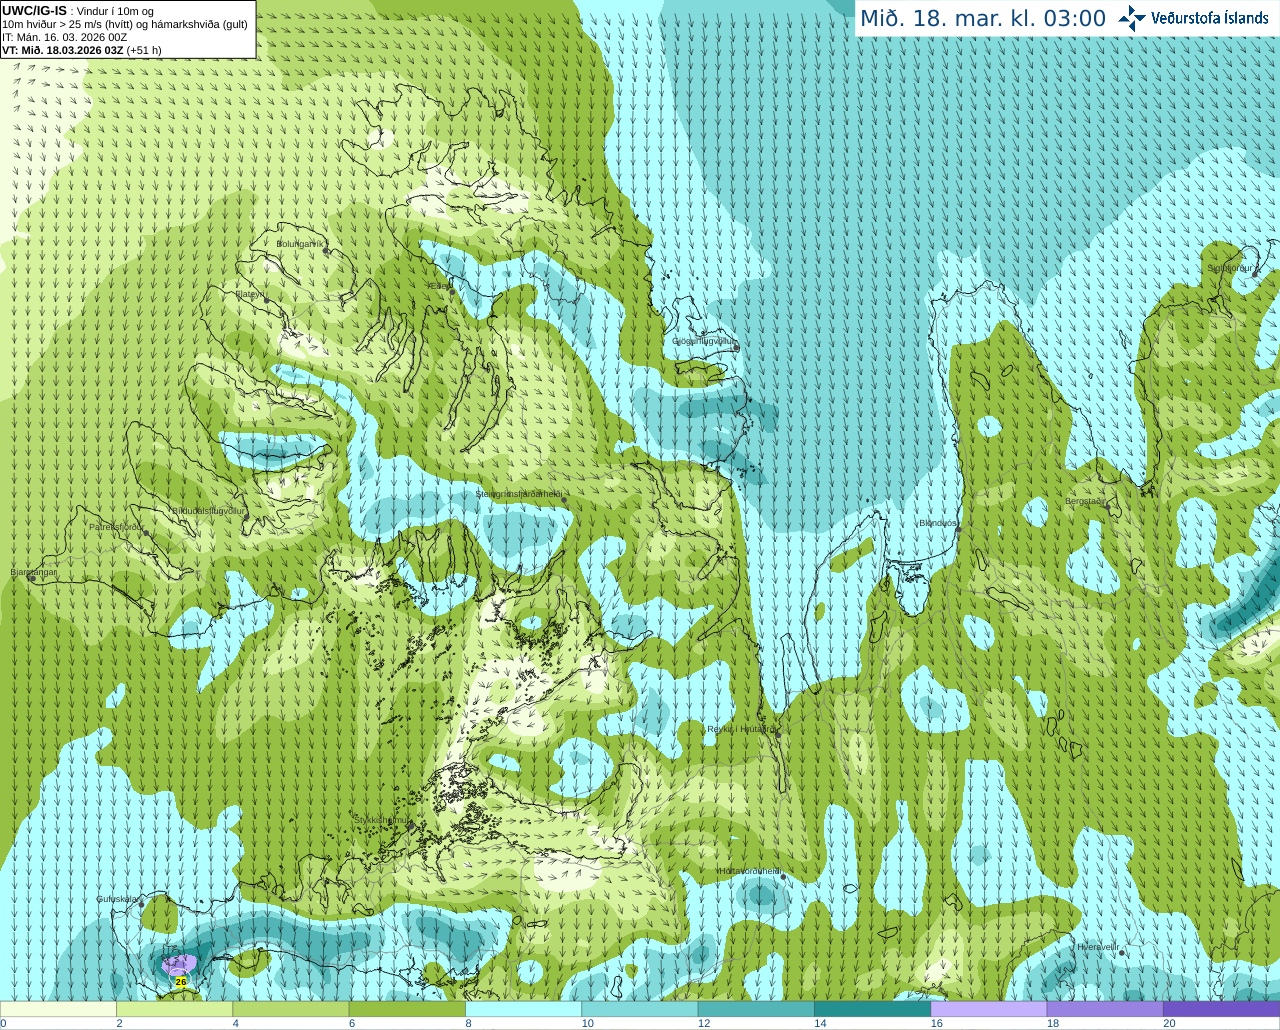The width and height of the screenshot is (1280, 1030).
Task: Select the 8–10 m/s legend color band
Action: point(523,1009)
